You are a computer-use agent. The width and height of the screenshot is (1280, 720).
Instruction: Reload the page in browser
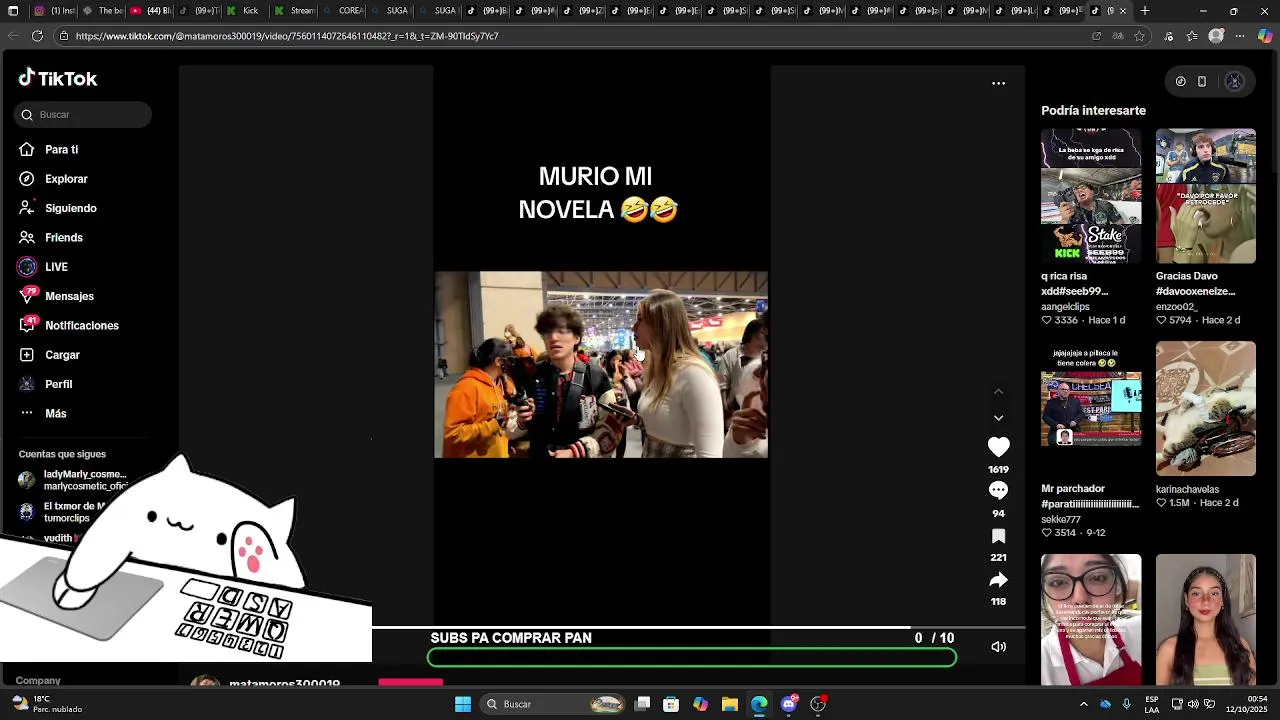pos(37,36)
